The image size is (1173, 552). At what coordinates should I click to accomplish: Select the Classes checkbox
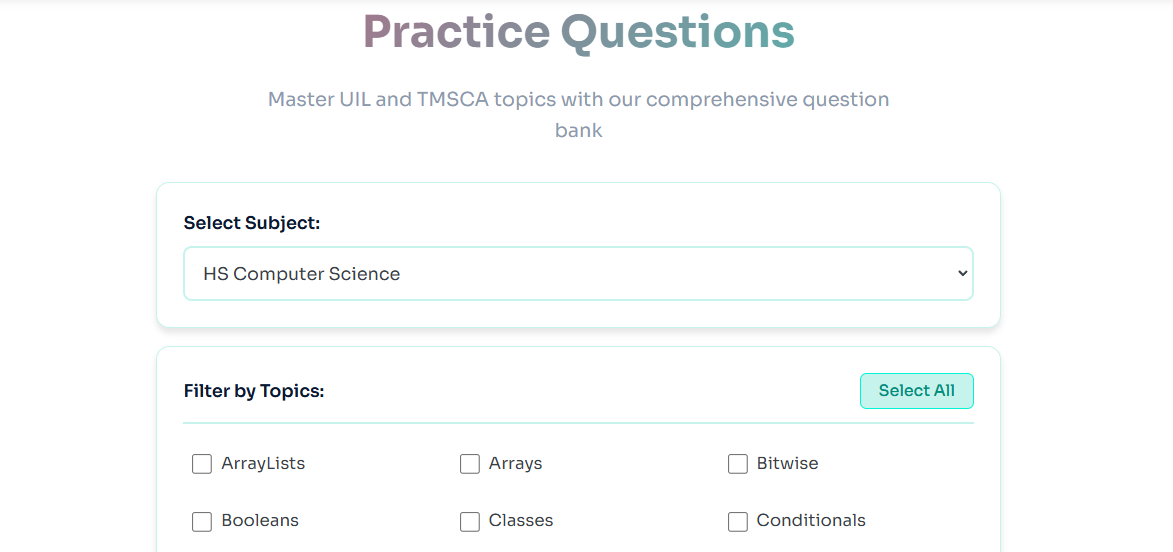[470, 521]
